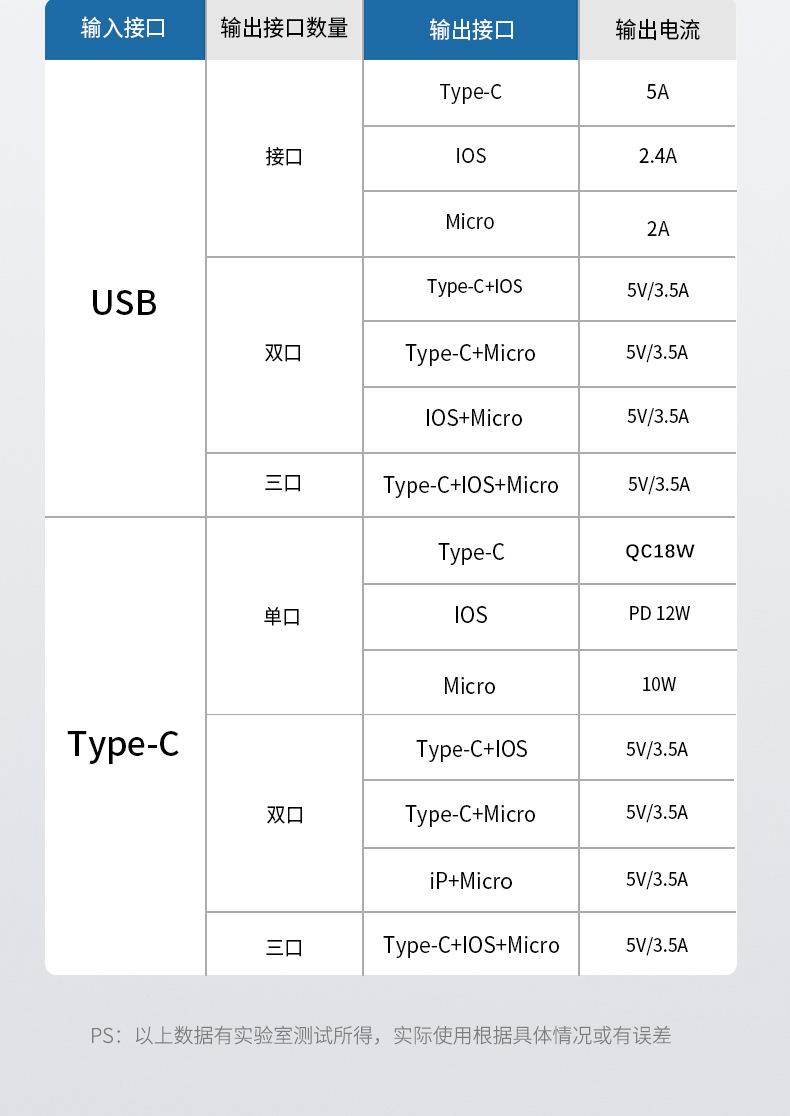Select the IOS cell beside 2.4A
The width and height of the screenshot is (790, 1116).
click(x=471, y=156)
